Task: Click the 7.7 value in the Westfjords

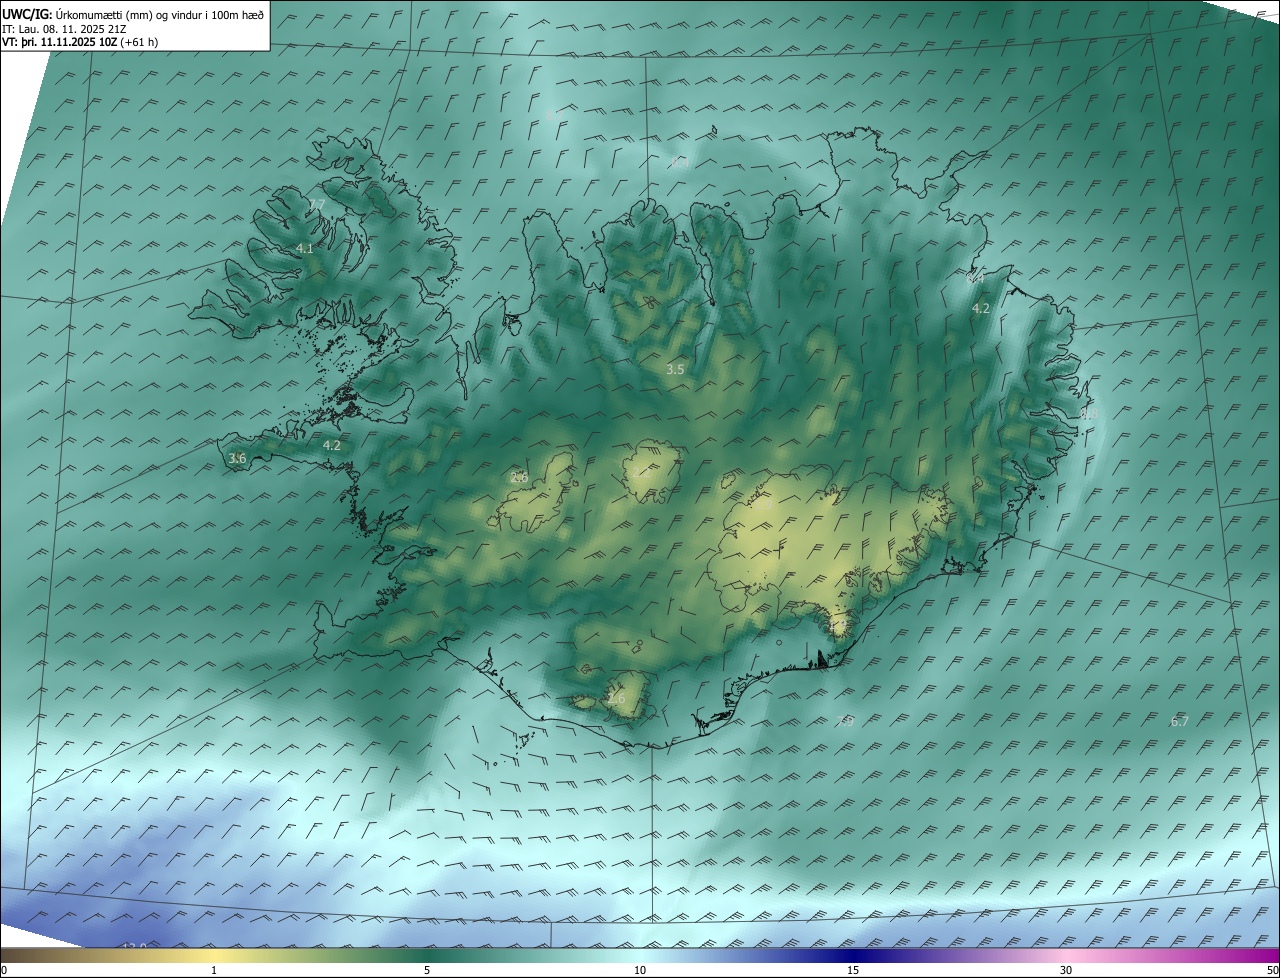Action: 317,205
